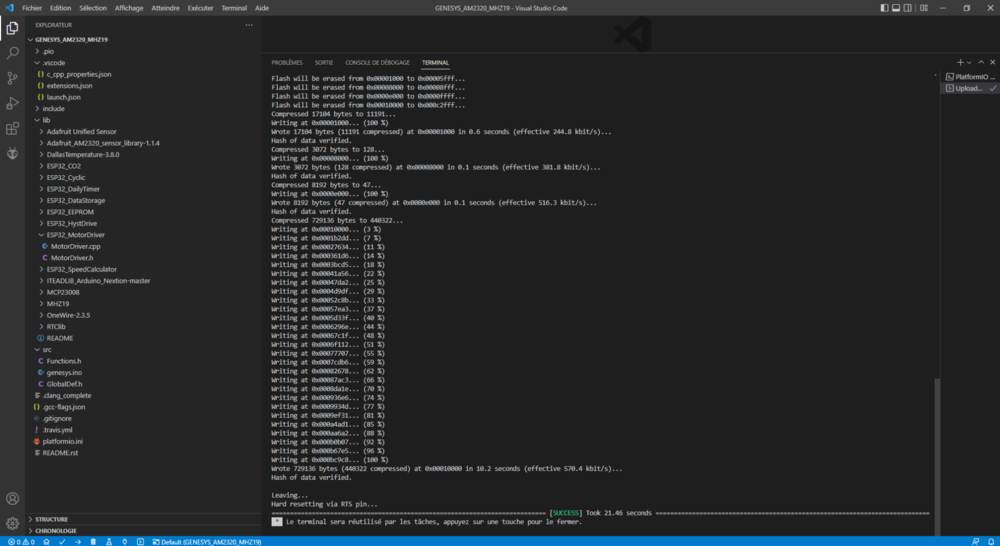
Task: Open launch.json file
Action: click(x=63, y=97)
